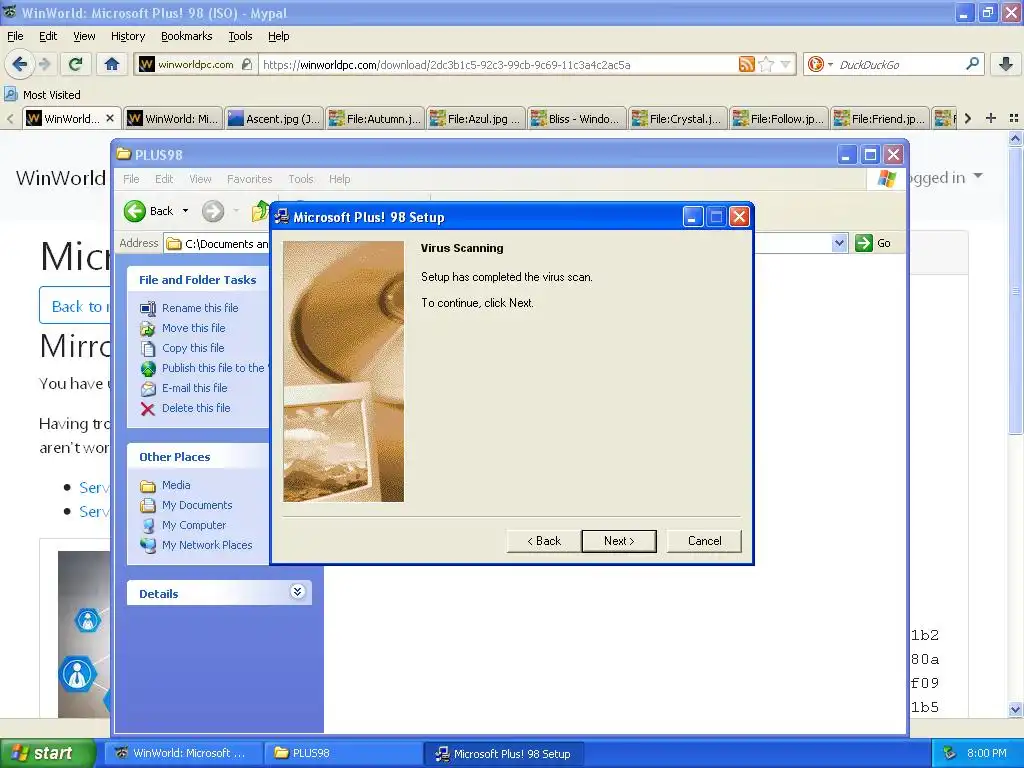Open the Most Visited bookmarks folder
This screenshot has height=768, width=1024.
pos(43,95)
